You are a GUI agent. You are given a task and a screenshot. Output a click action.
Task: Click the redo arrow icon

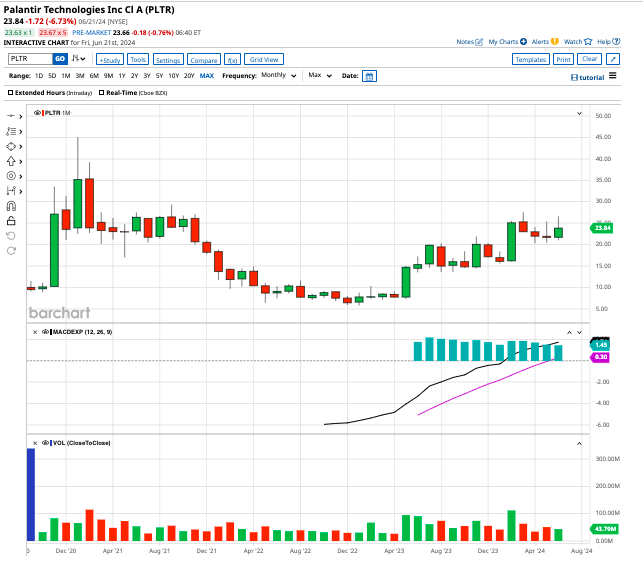(x=11, y=251)
